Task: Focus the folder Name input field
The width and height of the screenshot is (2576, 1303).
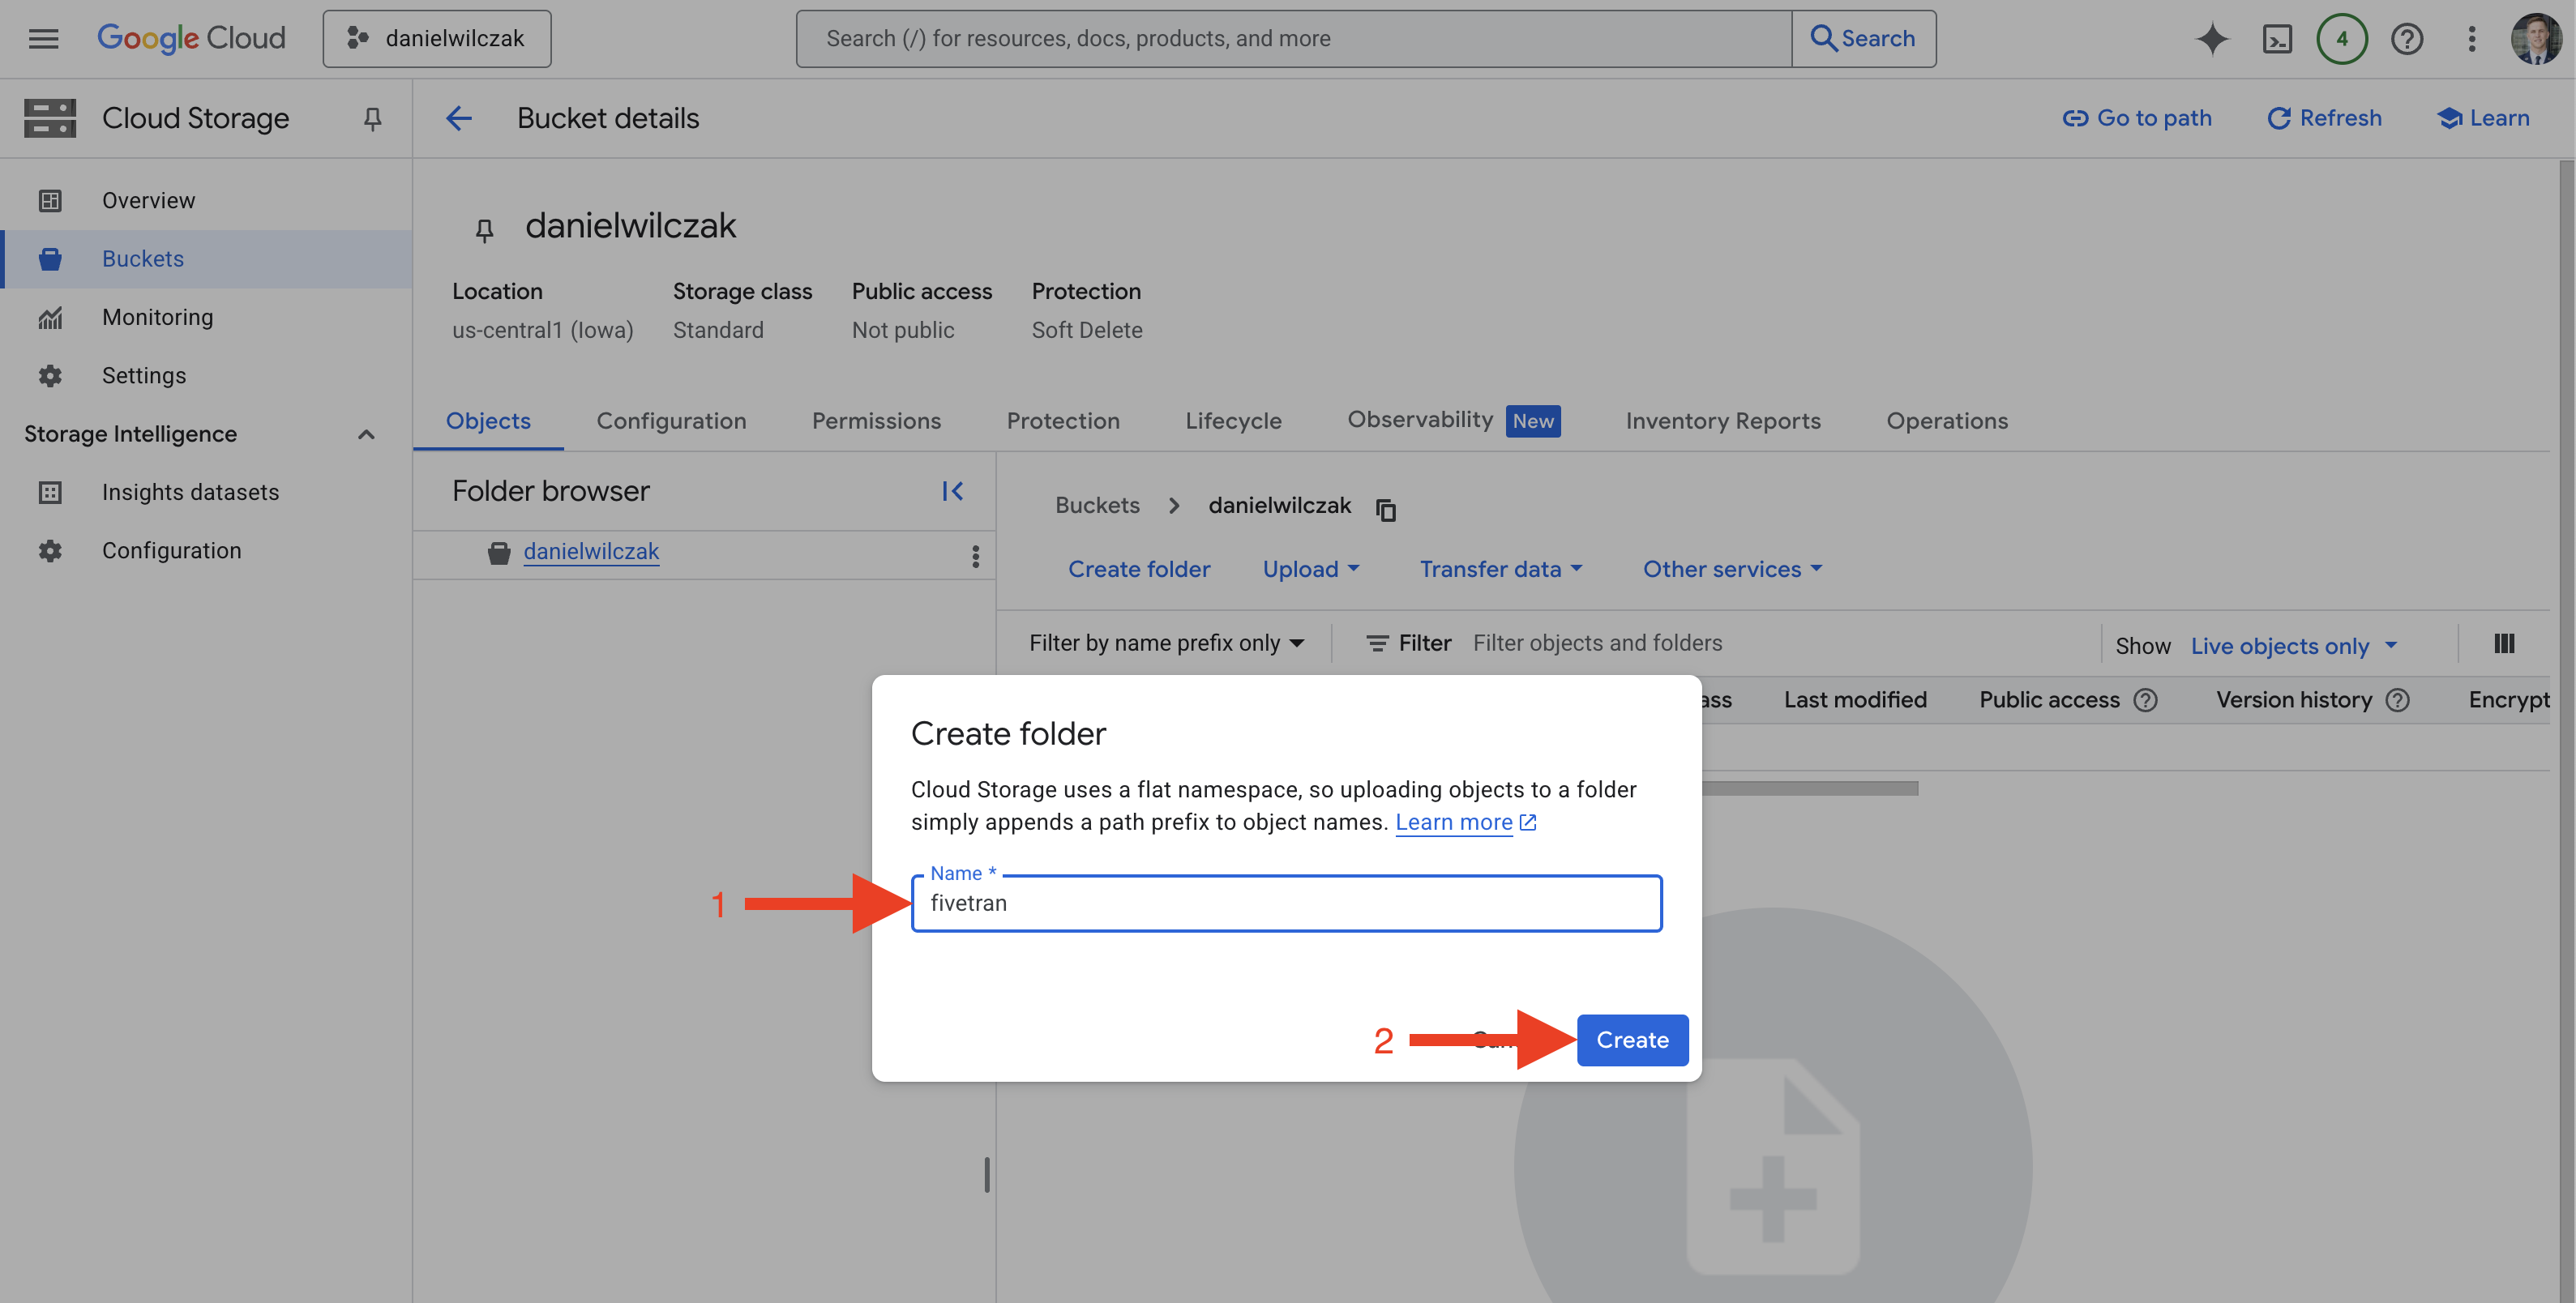Action: [1286, 903]
